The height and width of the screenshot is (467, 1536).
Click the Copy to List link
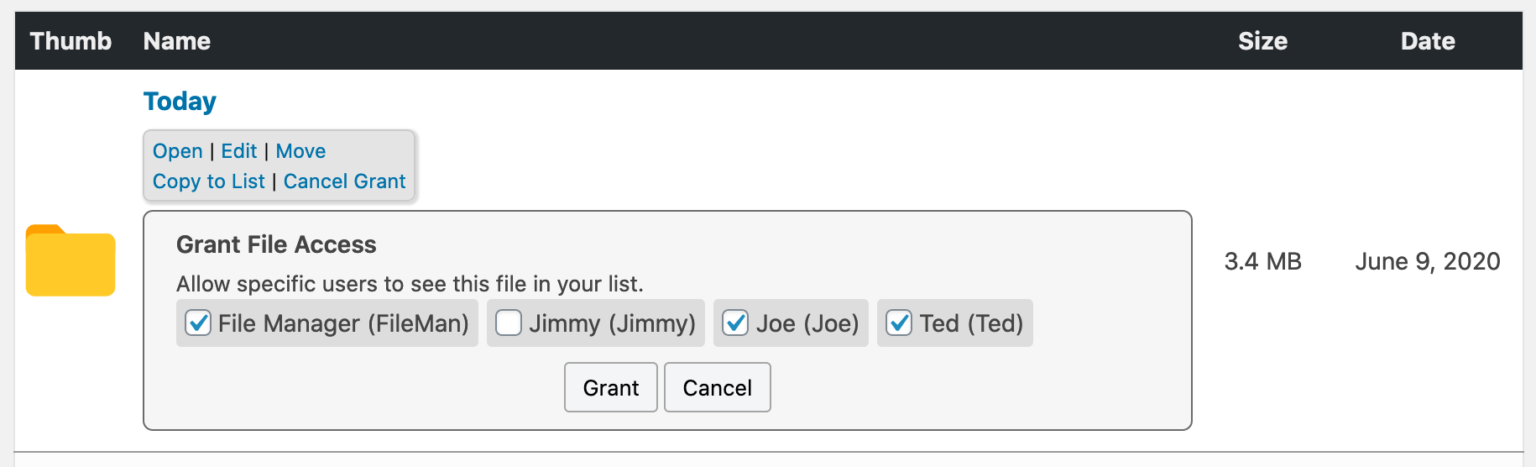click(x=209, y=181)
